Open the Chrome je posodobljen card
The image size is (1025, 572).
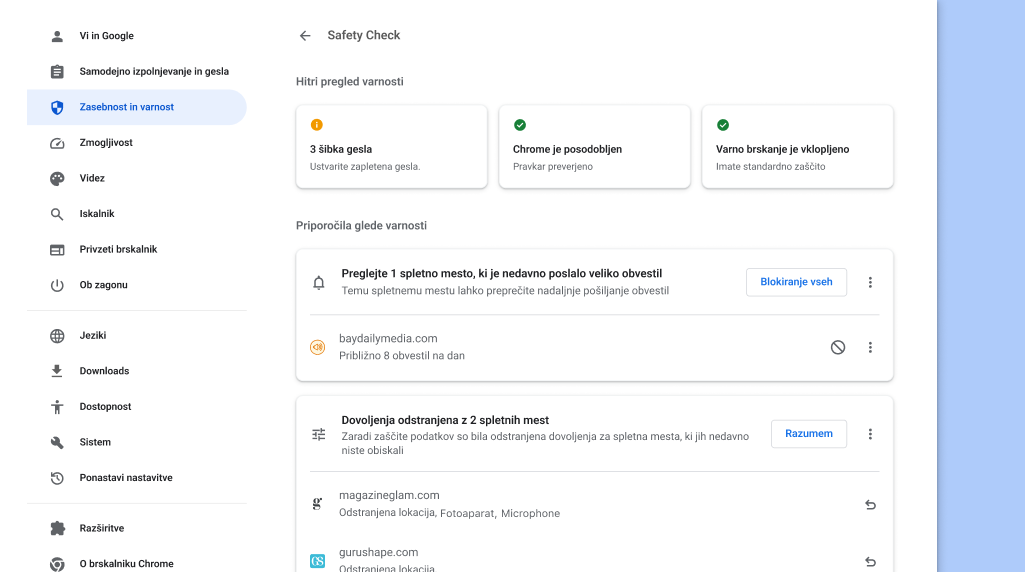click(x=594, y=146)
